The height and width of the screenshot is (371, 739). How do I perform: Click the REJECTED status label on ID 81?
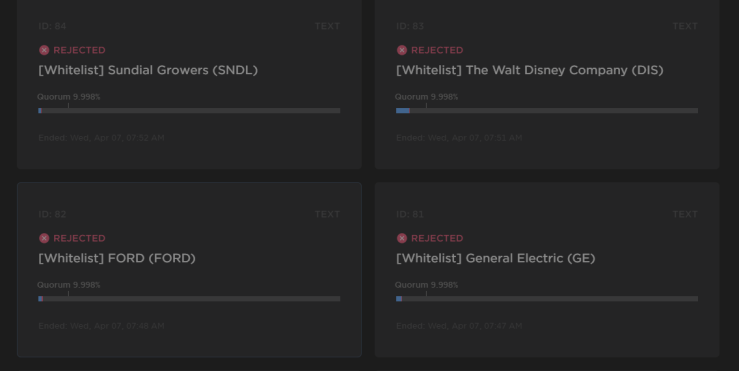click(437, 238)
